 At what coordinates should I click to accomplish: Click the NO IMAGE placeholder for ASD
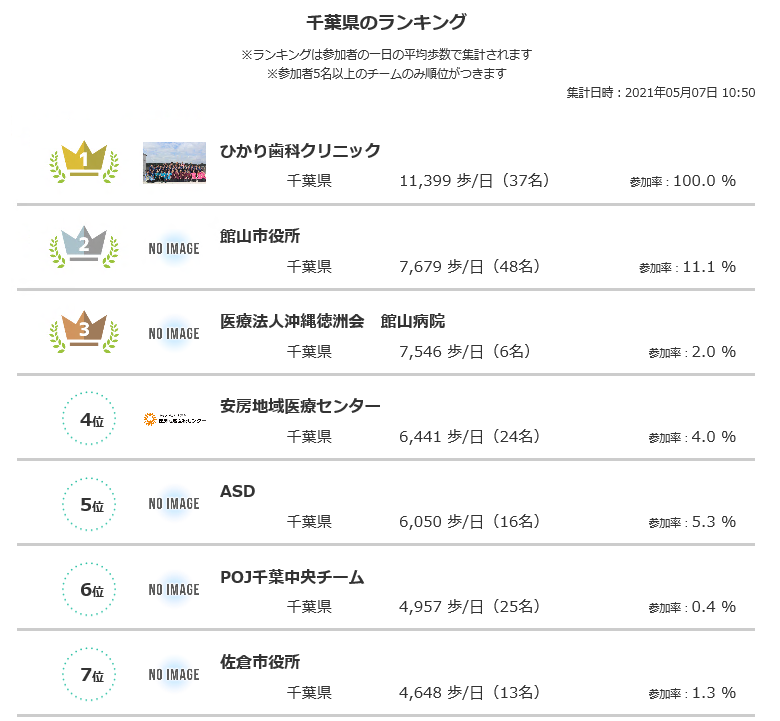[x=174, y=504]
